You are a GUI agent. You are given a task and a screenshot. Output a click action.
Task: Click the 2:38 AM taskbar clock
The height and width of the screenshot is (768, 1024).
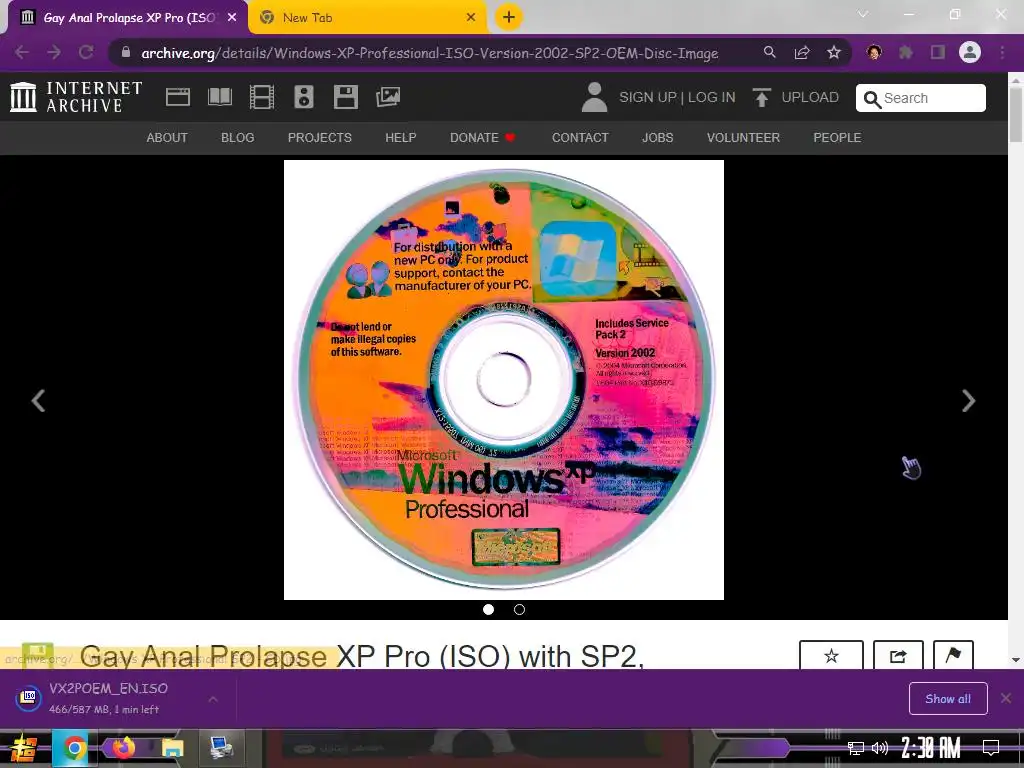pyautogui.click(x=931, y=748)
